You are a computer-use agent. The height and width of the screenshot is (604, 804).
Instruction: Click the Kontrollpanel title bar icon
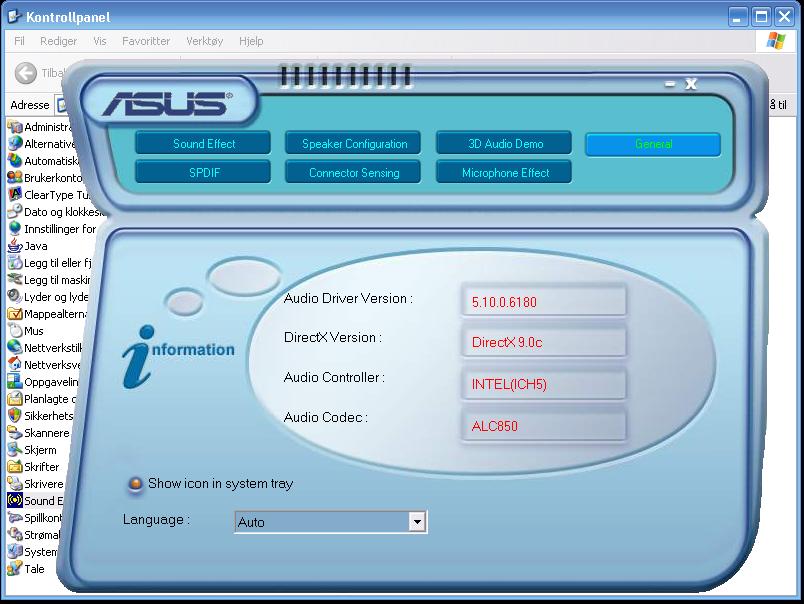coord(14,16)
